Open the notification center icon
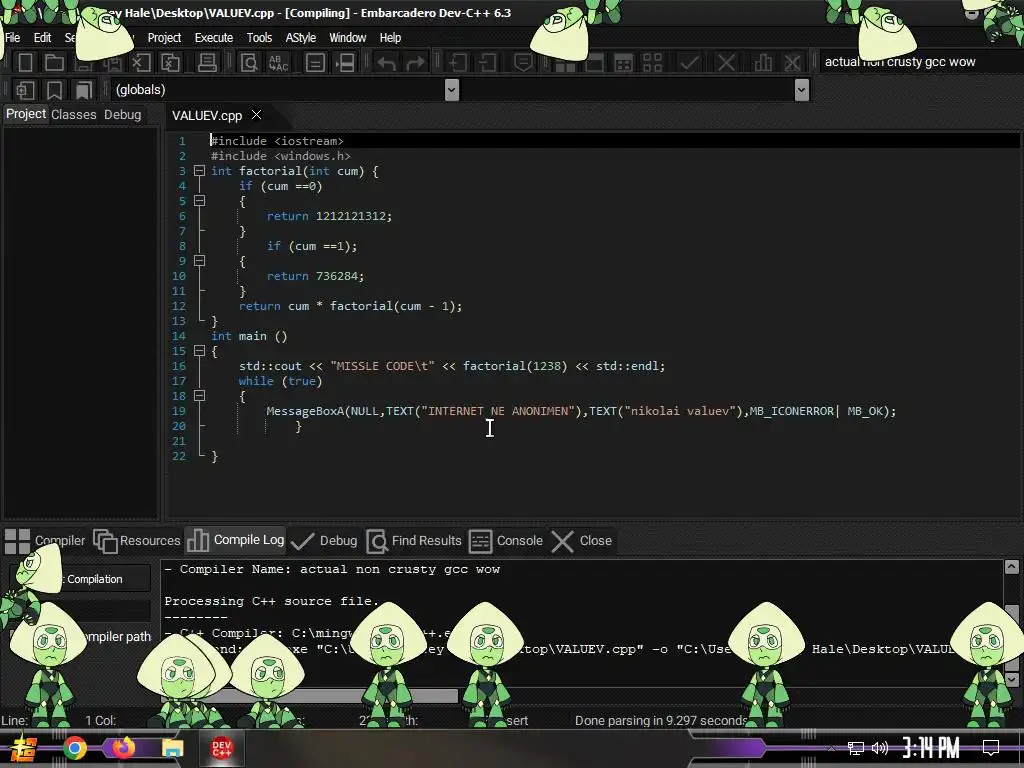Screen dimensions: 1024x768 (991, 748)
